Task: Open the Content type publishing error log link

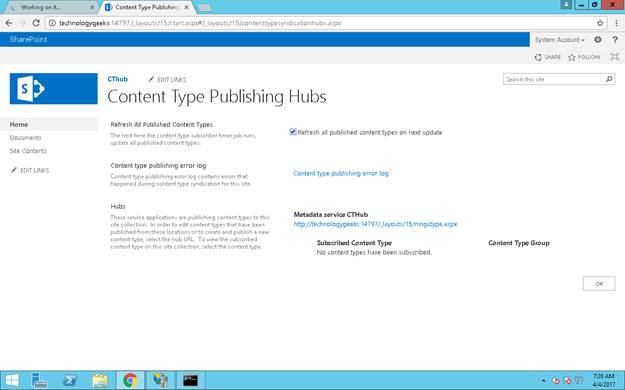Action: [x=341, y=173]
